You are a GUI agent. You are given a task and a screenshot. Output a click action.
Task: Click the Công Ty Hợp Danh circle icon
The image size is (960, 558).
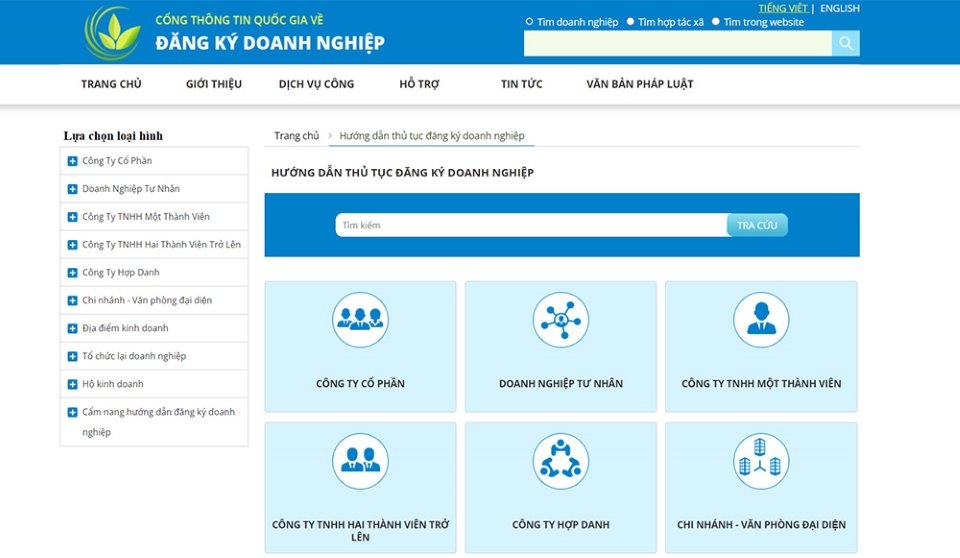560,461
